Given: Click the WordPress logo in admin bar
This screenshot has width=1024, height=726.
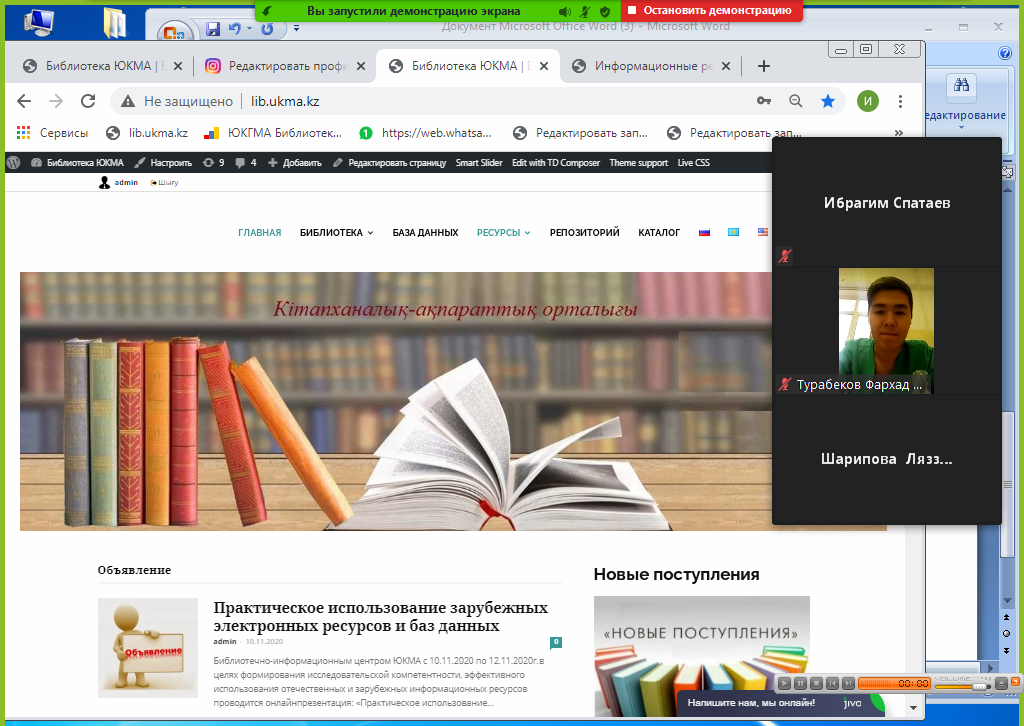Looking at the screenshot, I should click(x=13, y=162).
